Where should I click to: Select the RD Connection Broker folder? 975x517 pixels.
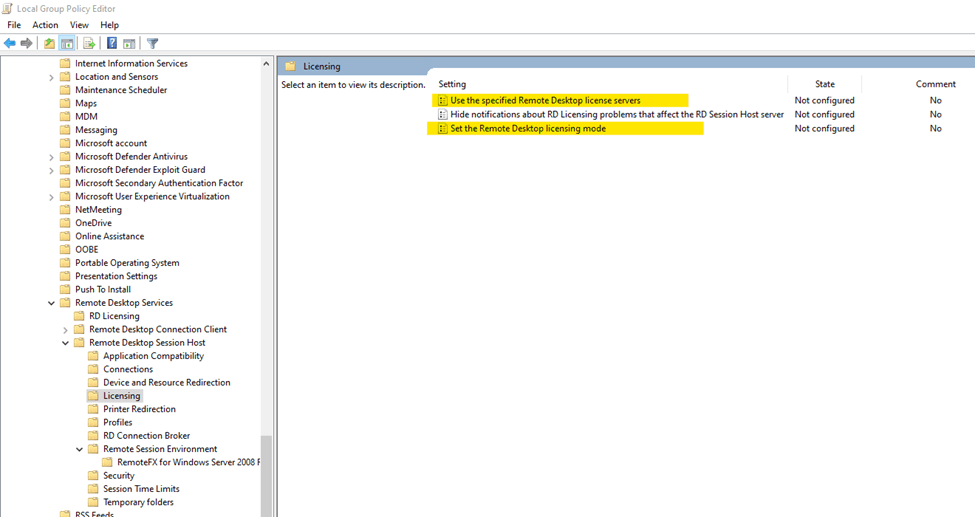[147, 435]
